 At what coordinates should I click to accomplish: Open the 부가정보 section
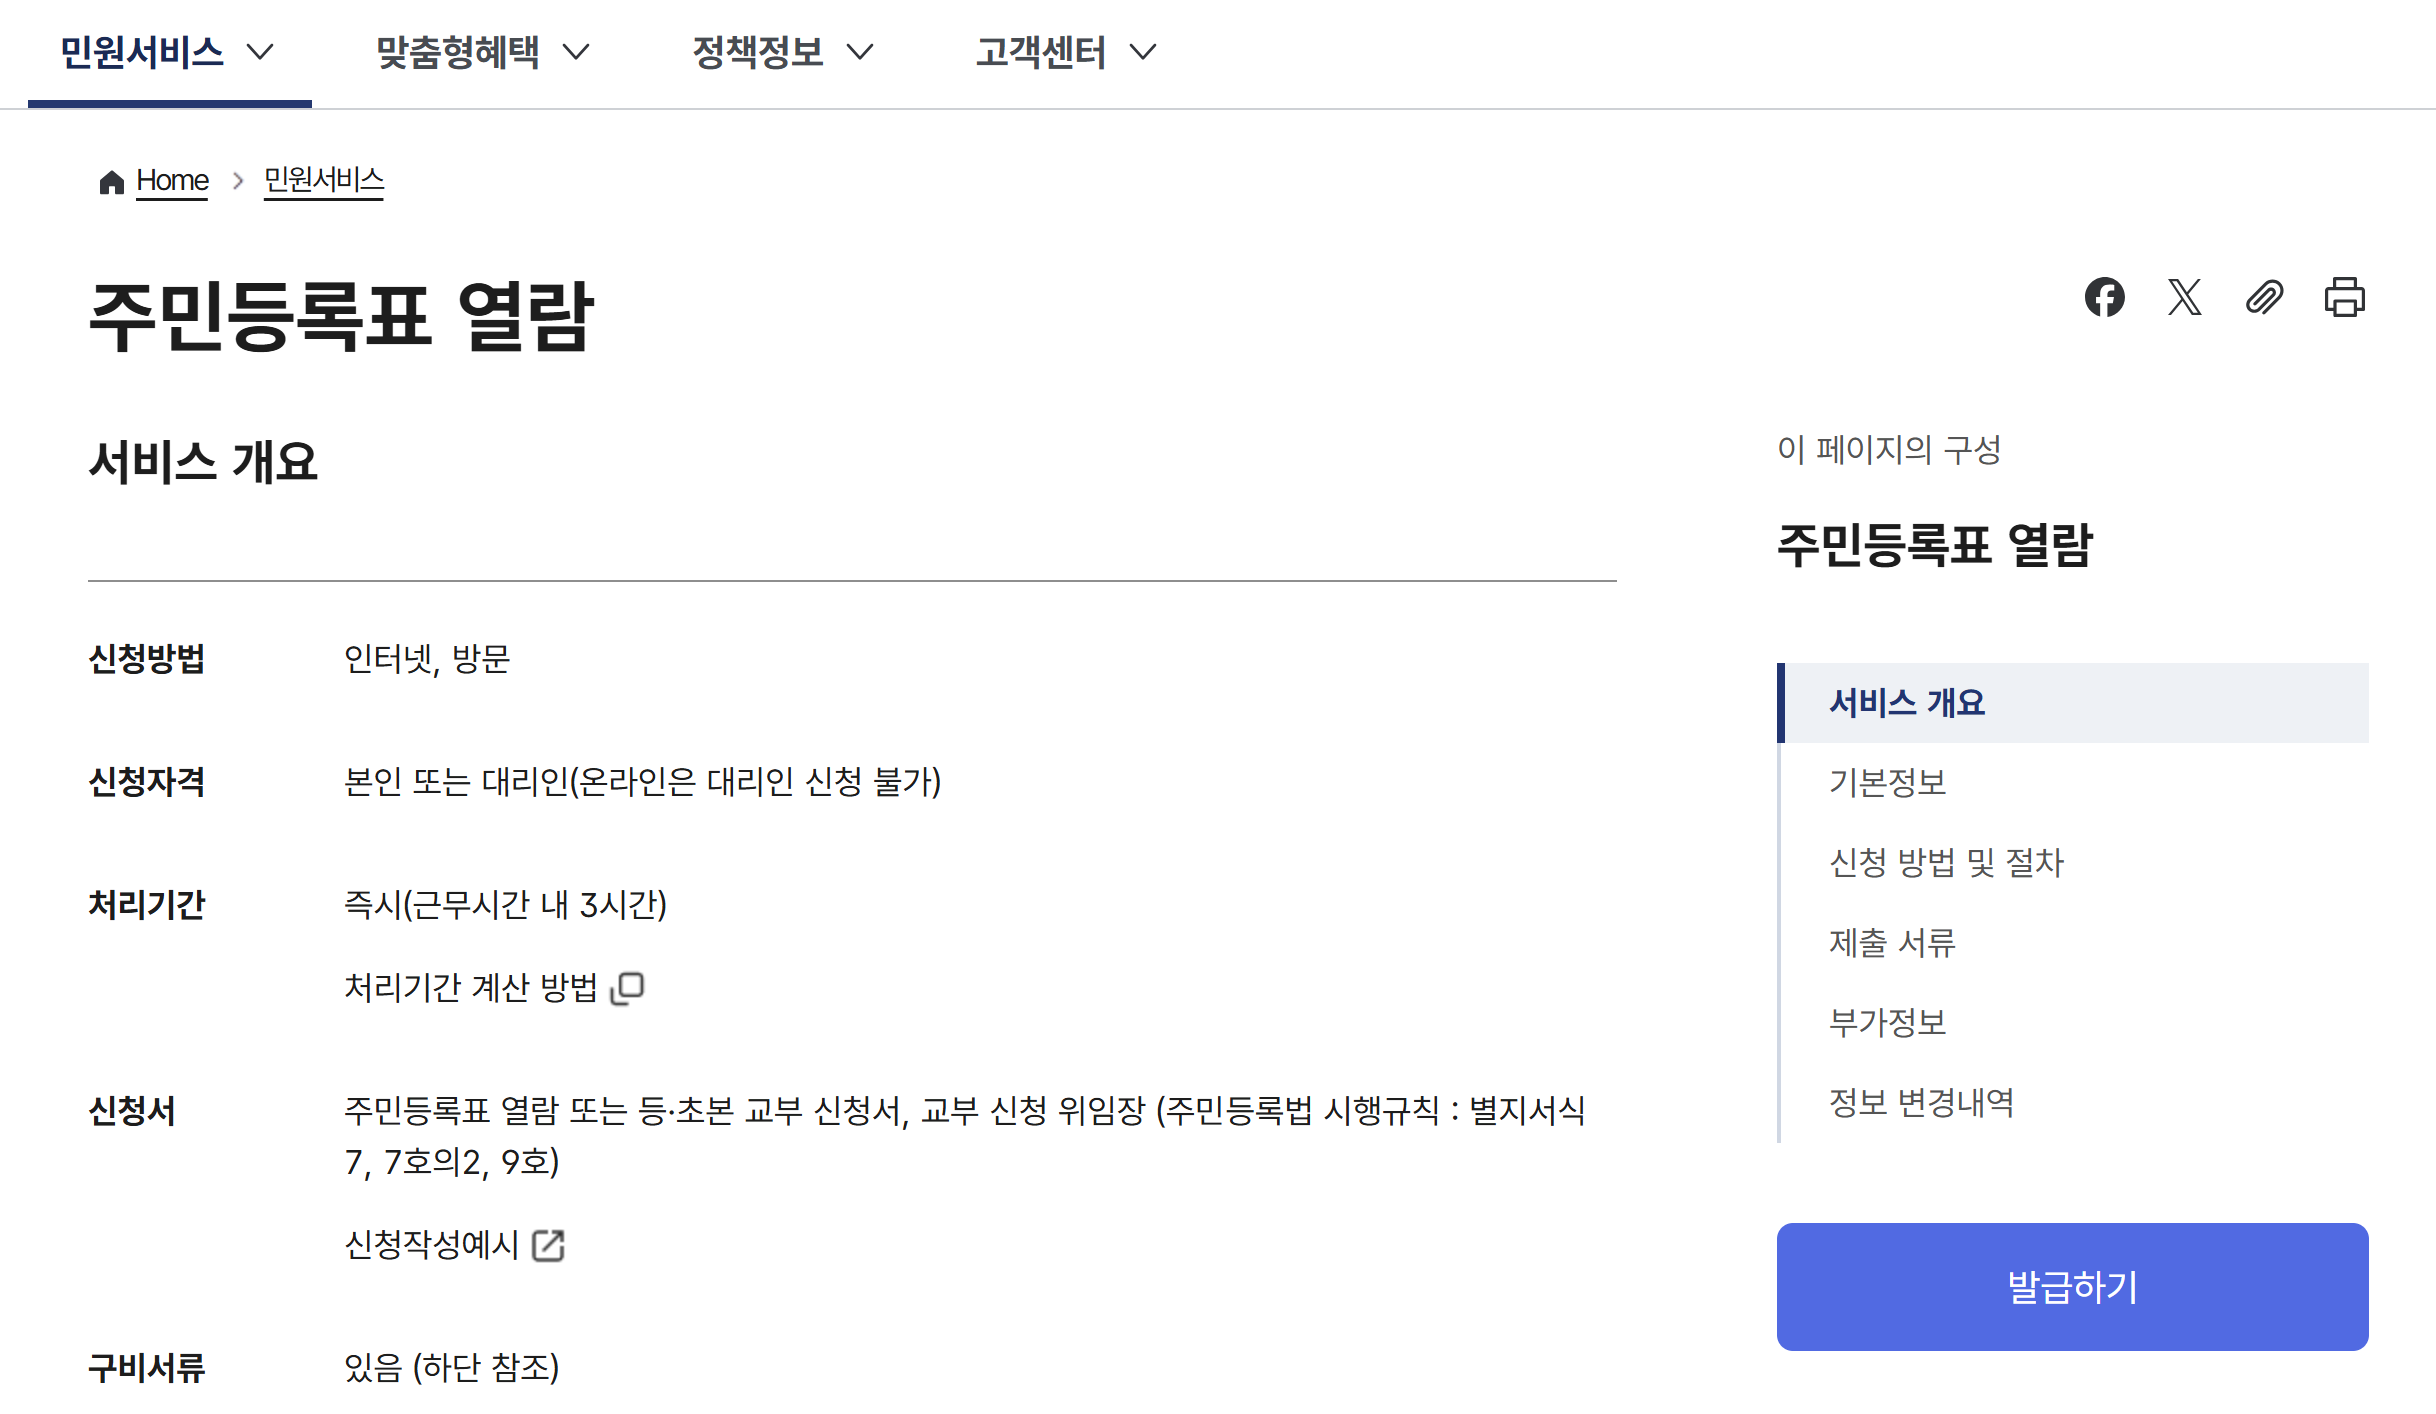coord(1886,1022)
